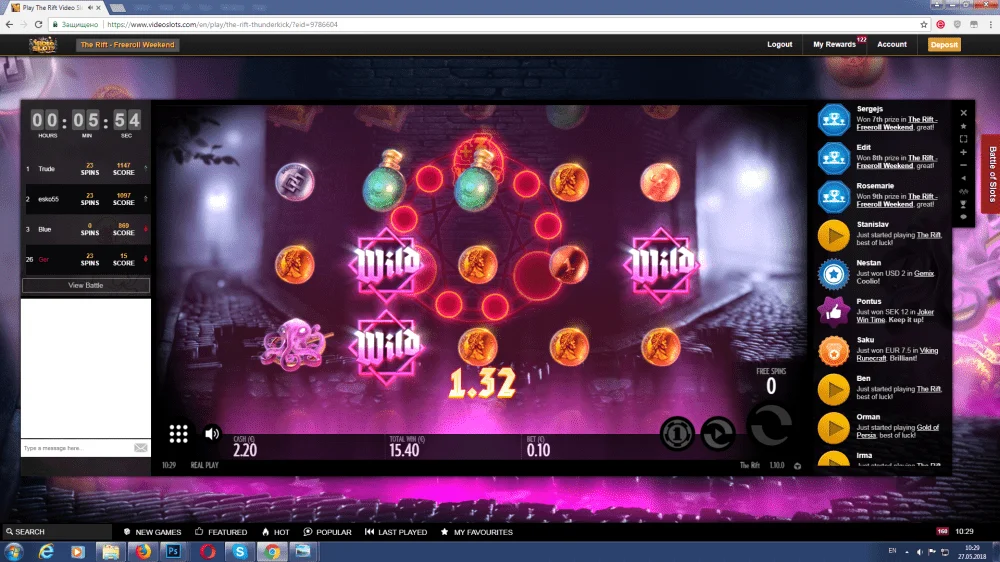1000x562 pixels.
Task: Open Viking Runecraft link in Saku's entry
Action: 897,354
